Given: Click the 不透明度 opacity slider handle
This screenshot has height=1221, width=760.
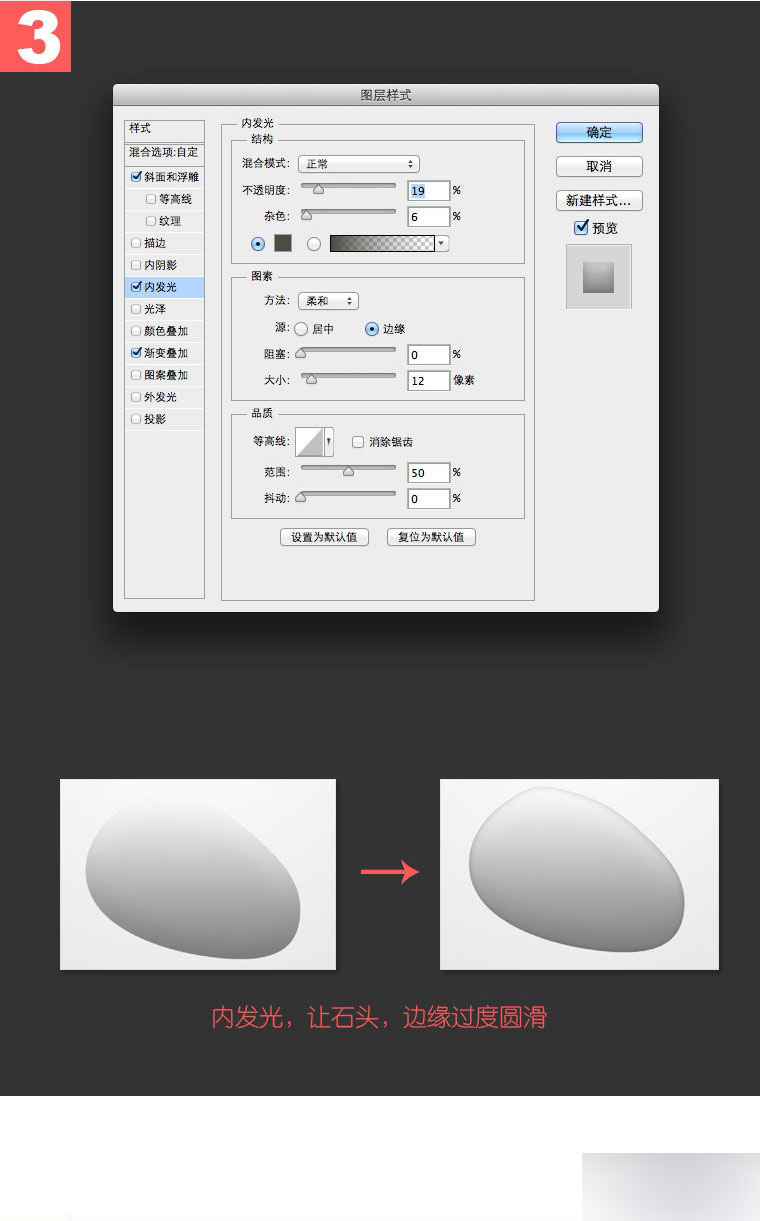Looking at the screenshot, I should [x=319, y=188].
